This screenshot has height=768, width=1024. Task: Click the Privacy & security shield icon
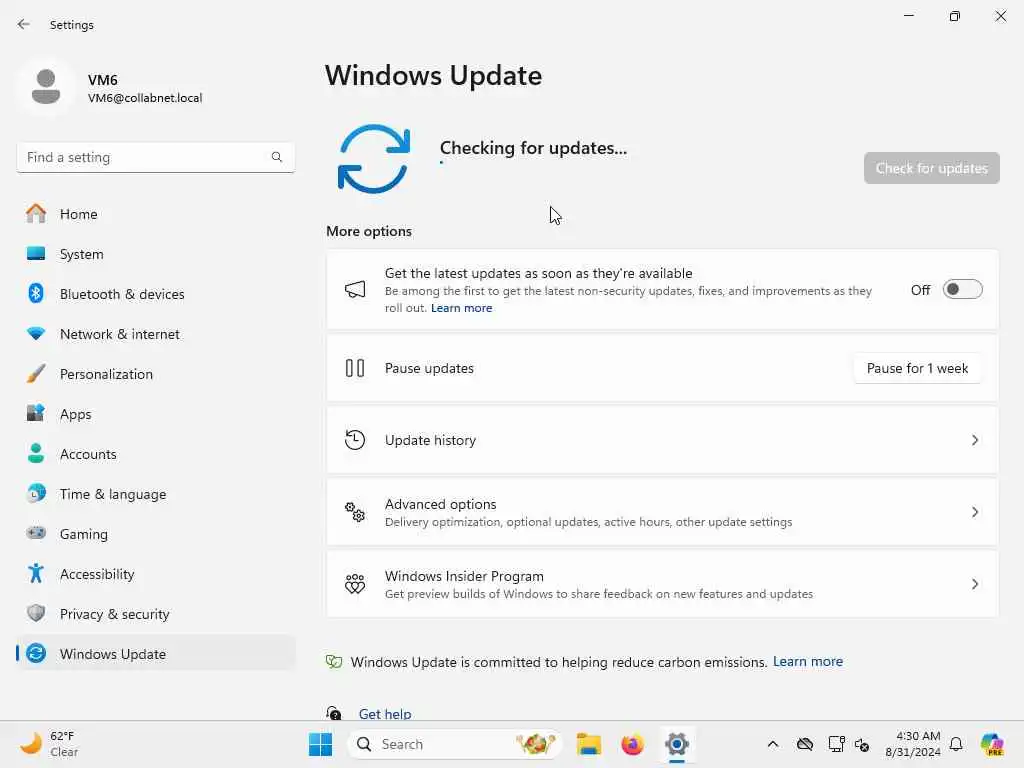(36, 613)
